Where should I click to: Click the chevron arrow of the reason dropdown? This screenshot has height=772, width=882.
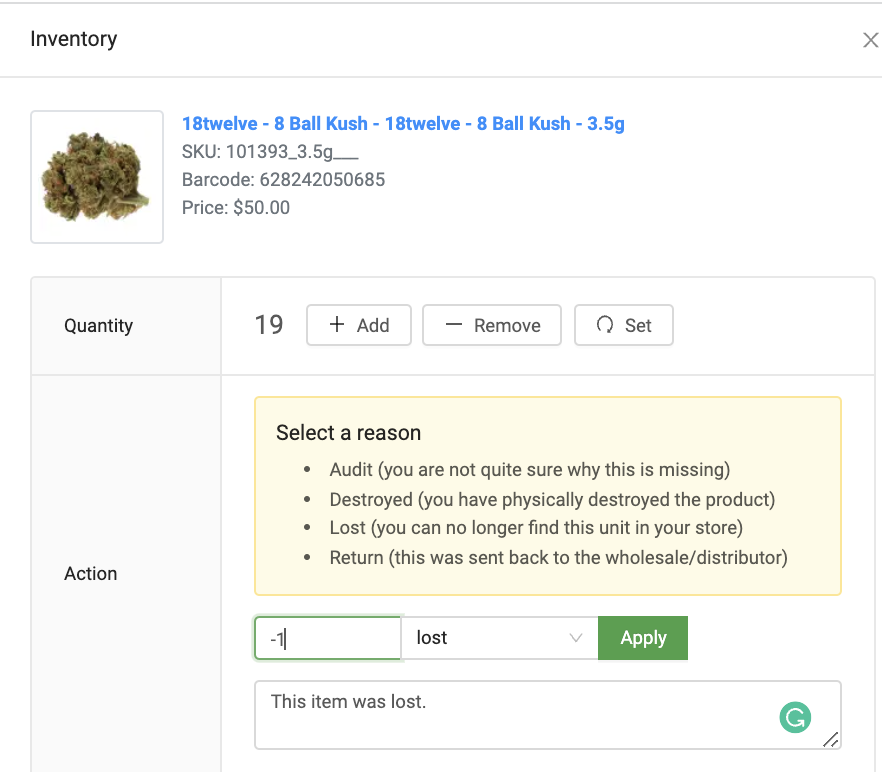point(576,638)
